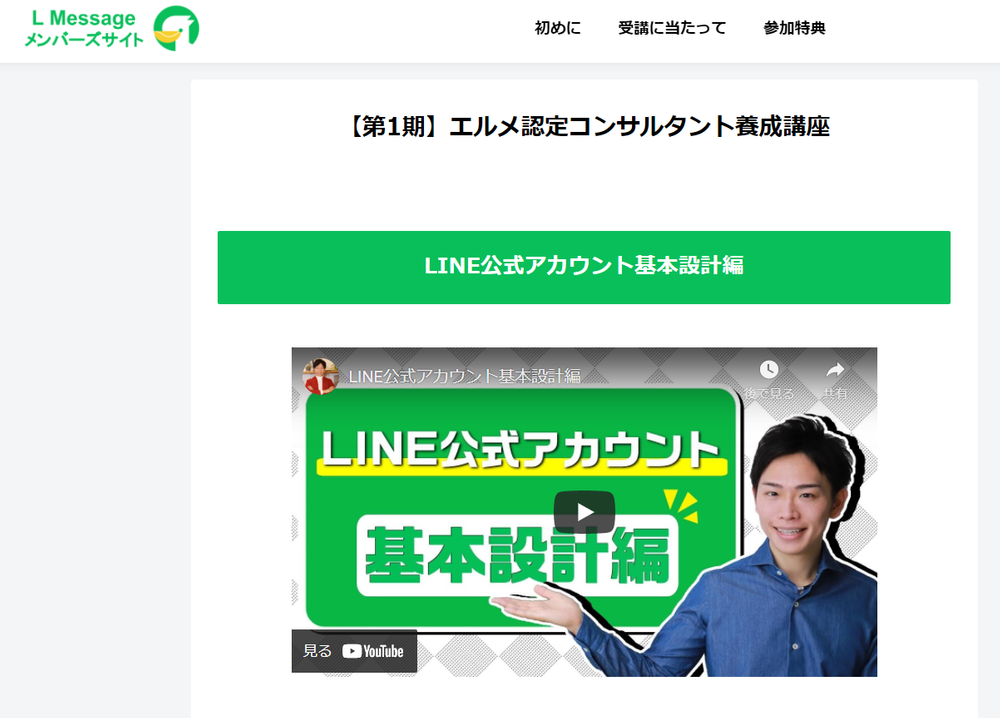The image size is (1000, 718).
Task: Play the embedded YouTube video
Action: (x=584, y=512)
